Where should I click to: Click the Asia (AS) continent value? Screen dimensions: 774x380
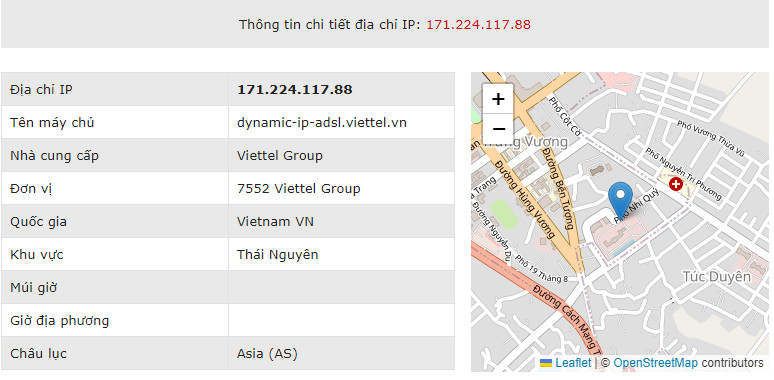267,353
